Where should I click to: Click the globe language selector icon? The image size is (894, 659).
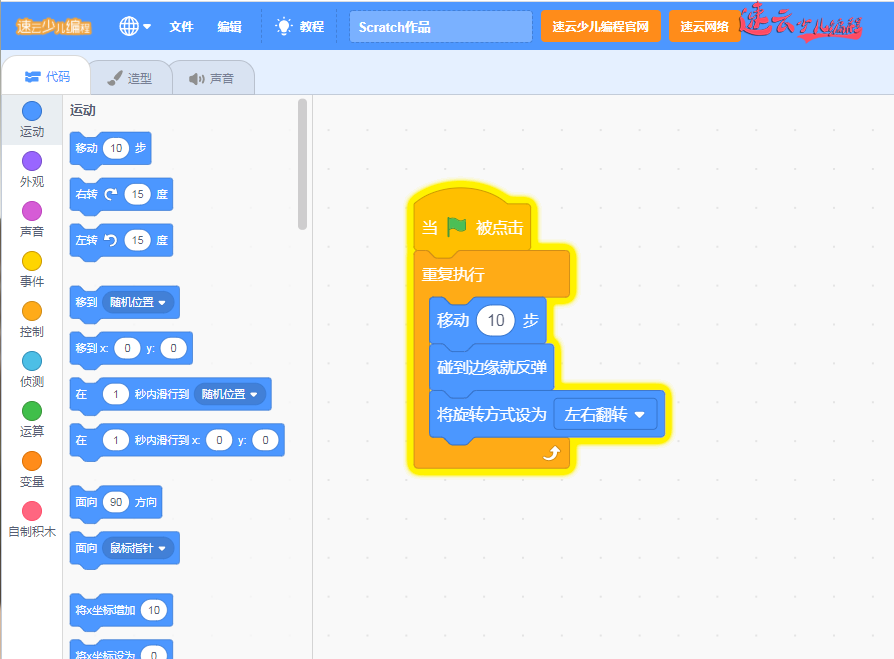pyautogui.click(x=130, y=27)
